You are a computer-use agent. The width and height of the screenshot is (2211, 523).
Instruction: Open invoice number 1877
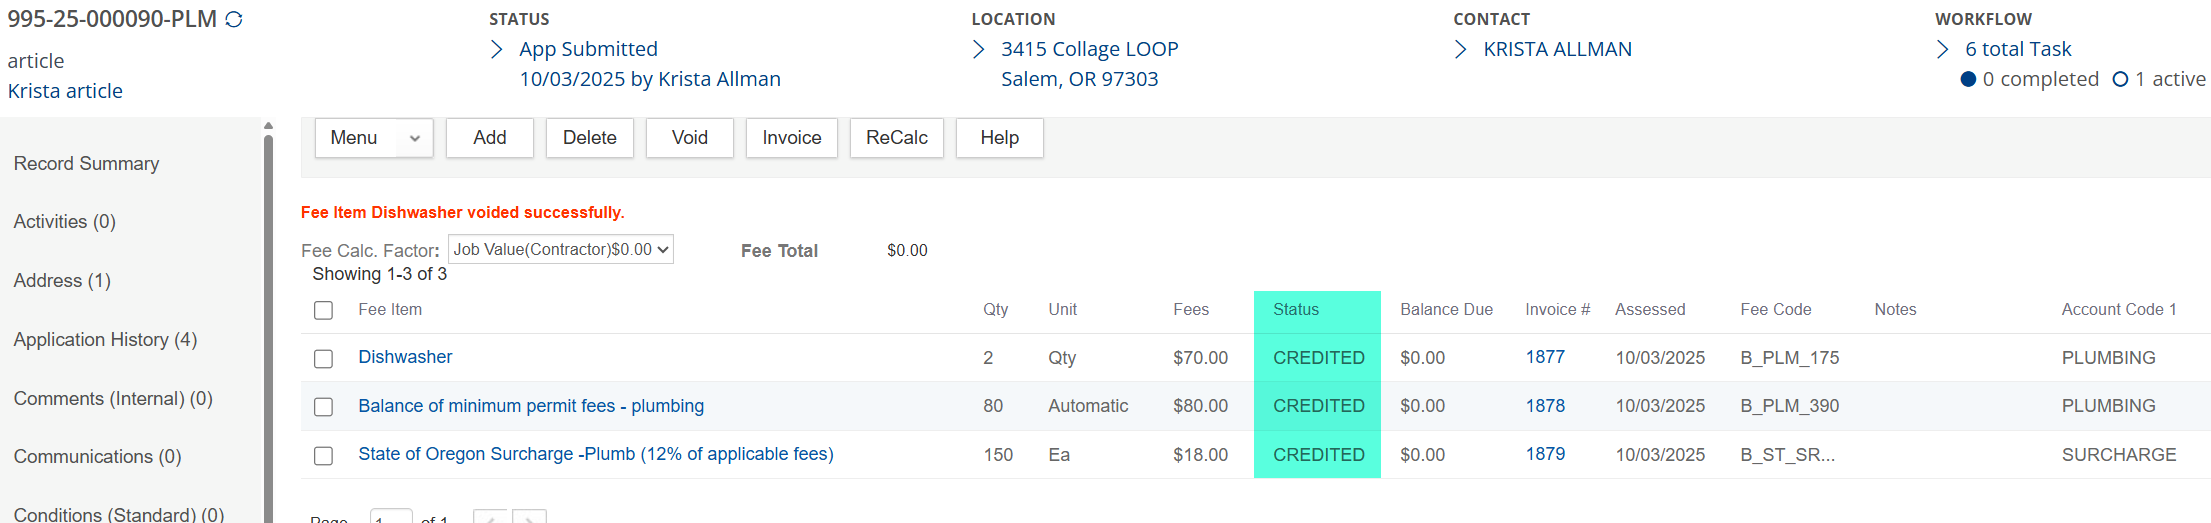tap(1545, 357)
